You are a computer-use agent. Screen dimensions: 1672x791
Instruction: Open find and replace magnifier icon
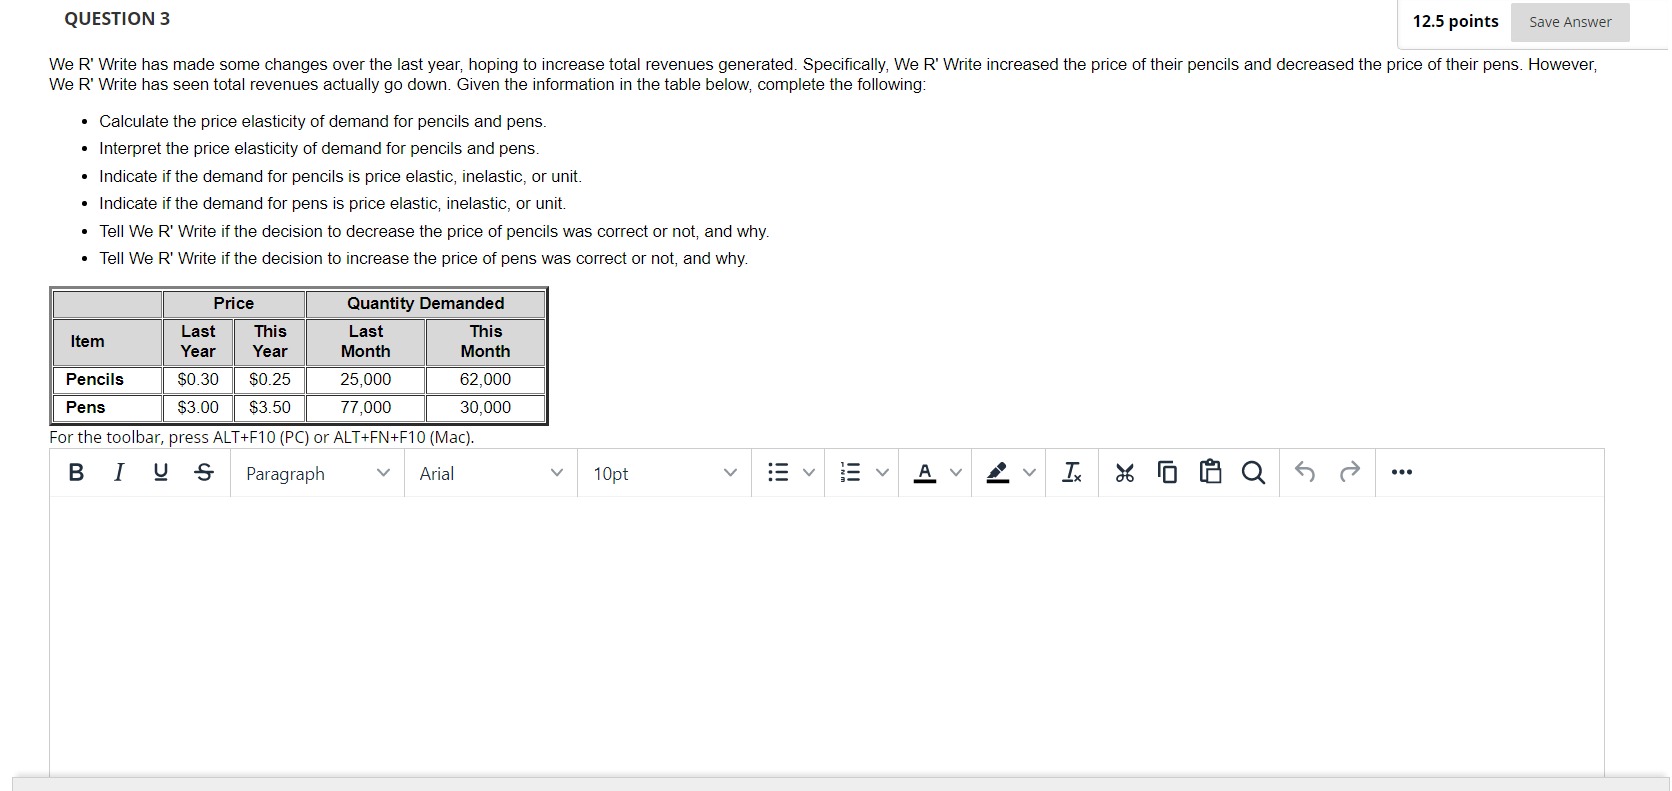(x=1253, y=473)
